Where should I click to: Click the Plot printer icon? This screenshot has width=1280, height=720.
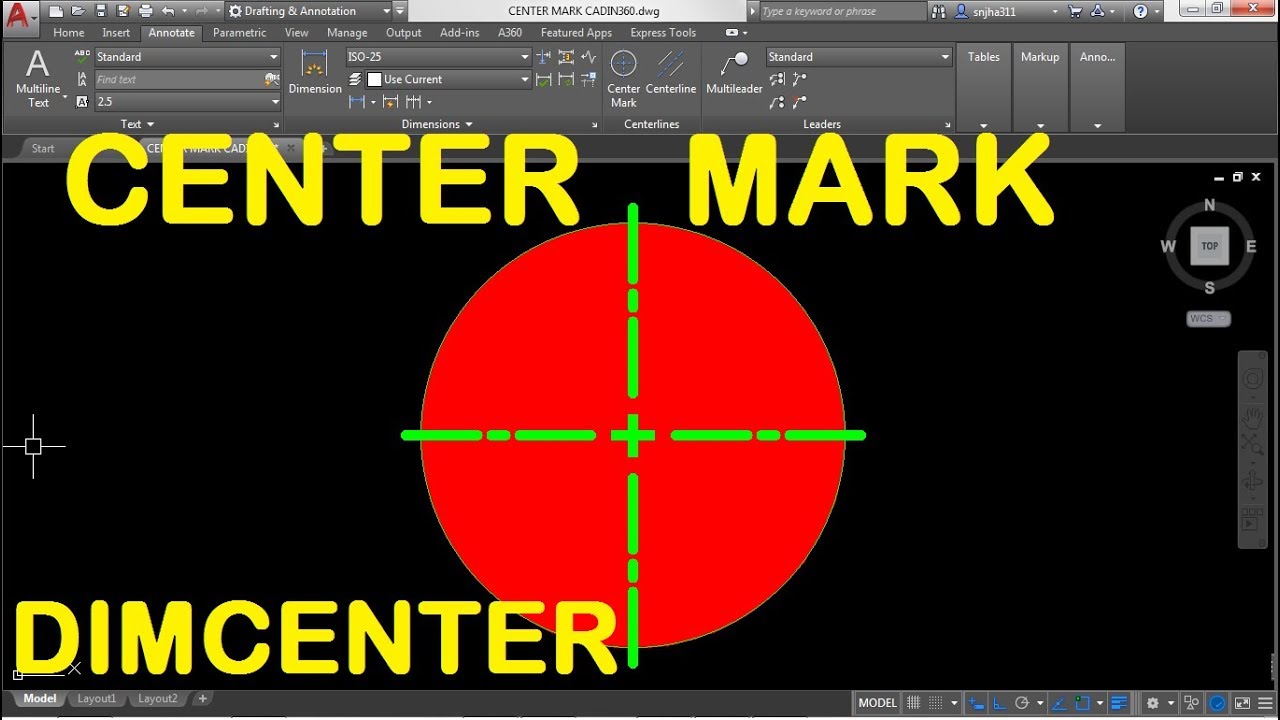[145, 11]
